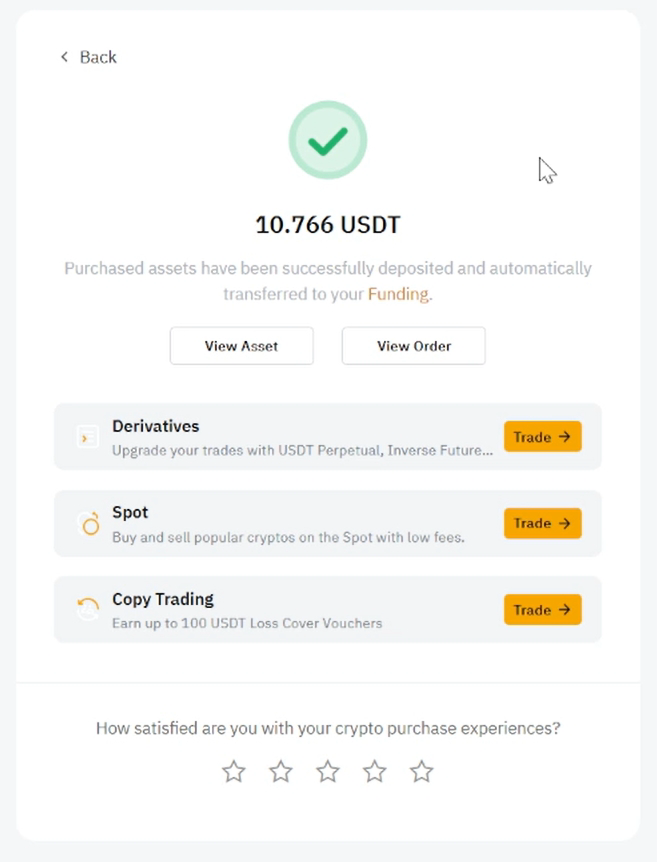Image resolution: width=657 pixels, height=862 pixels.
Task: Click Trade button for Derivatives
Action: click(x=542, y=437)
